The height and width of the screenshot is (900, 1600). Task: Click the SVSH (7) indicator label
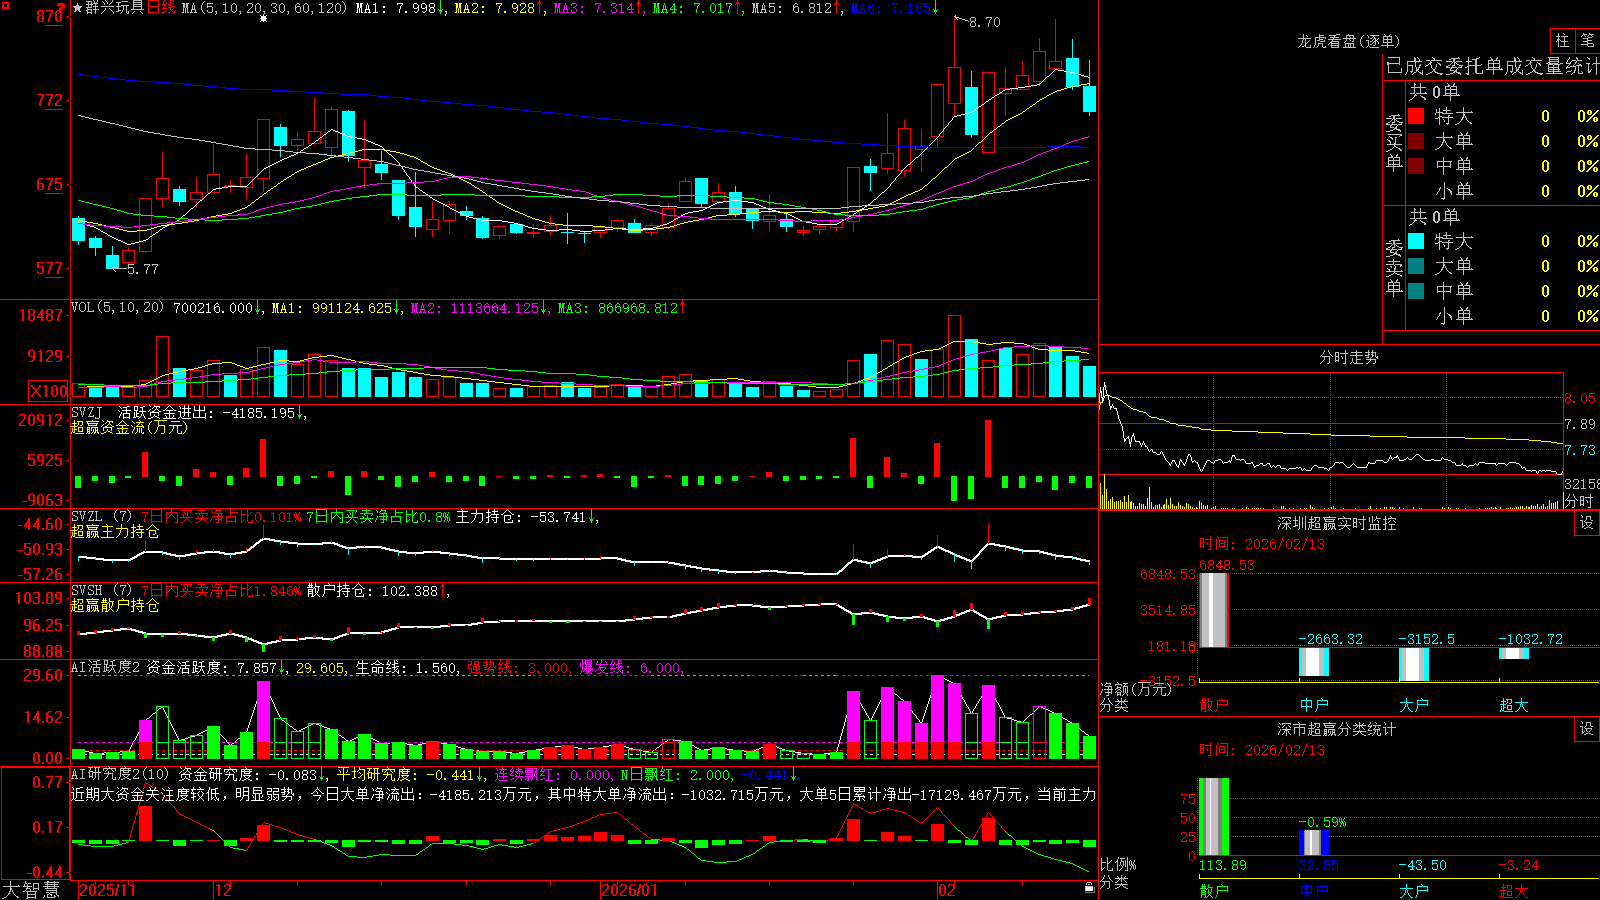click(x=101, y=590)
